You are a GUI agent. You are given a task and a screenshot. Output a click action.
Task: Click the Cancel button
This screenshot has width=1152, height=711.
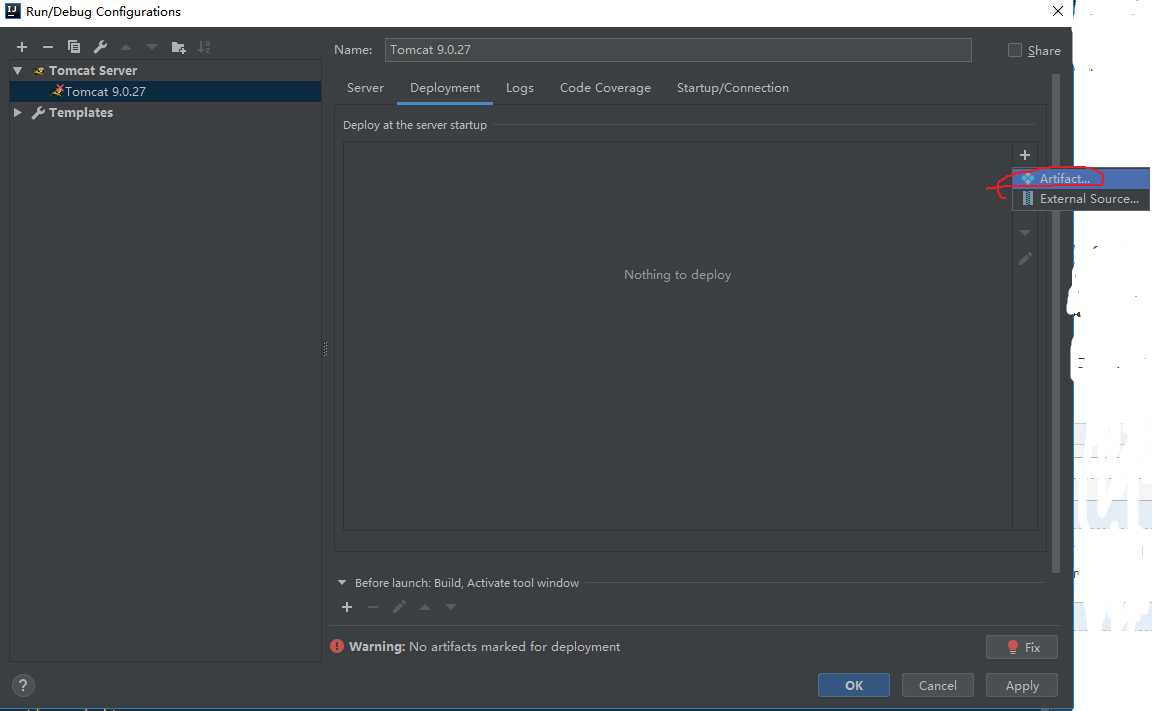(x=937, y=685)
